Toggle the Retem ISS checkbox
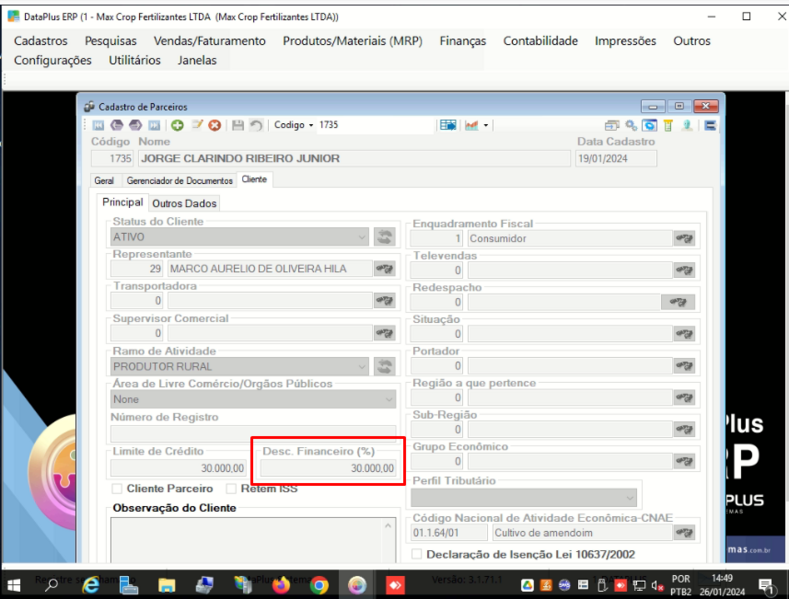 coord(231,488)
